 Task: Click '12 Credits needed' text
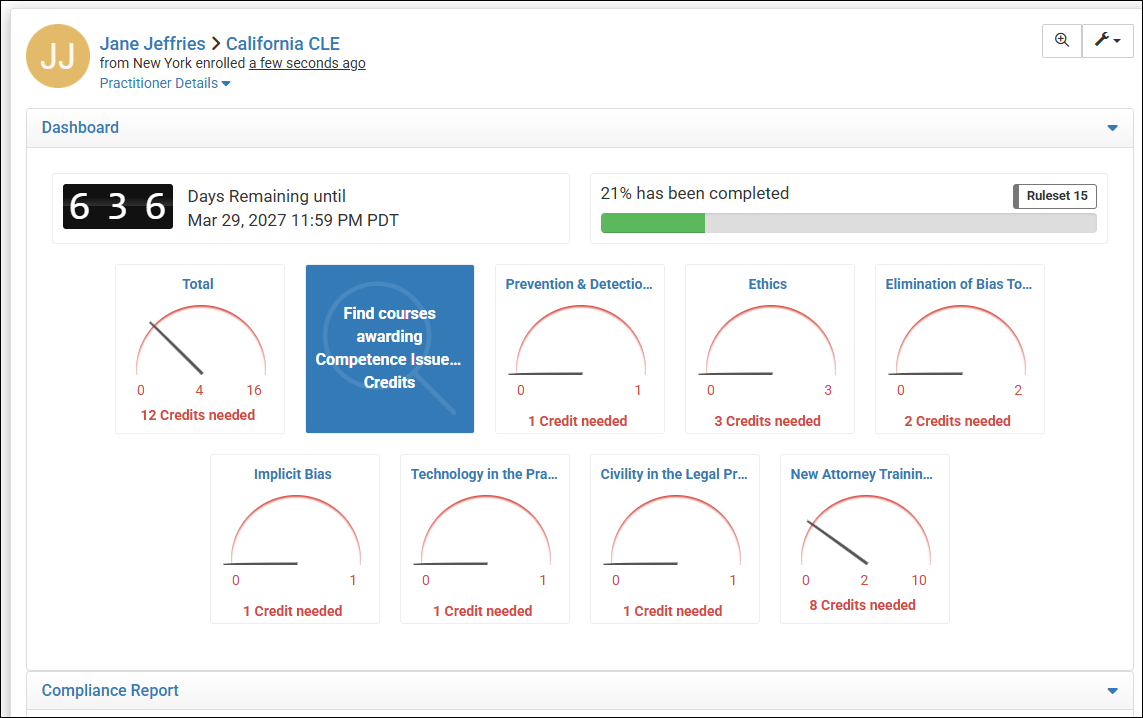[198, 415]
